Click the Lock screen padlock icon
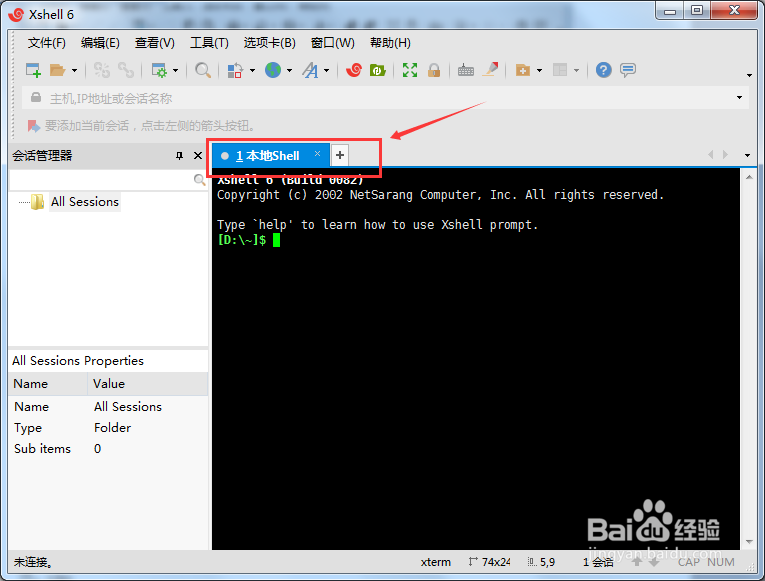 434,70
